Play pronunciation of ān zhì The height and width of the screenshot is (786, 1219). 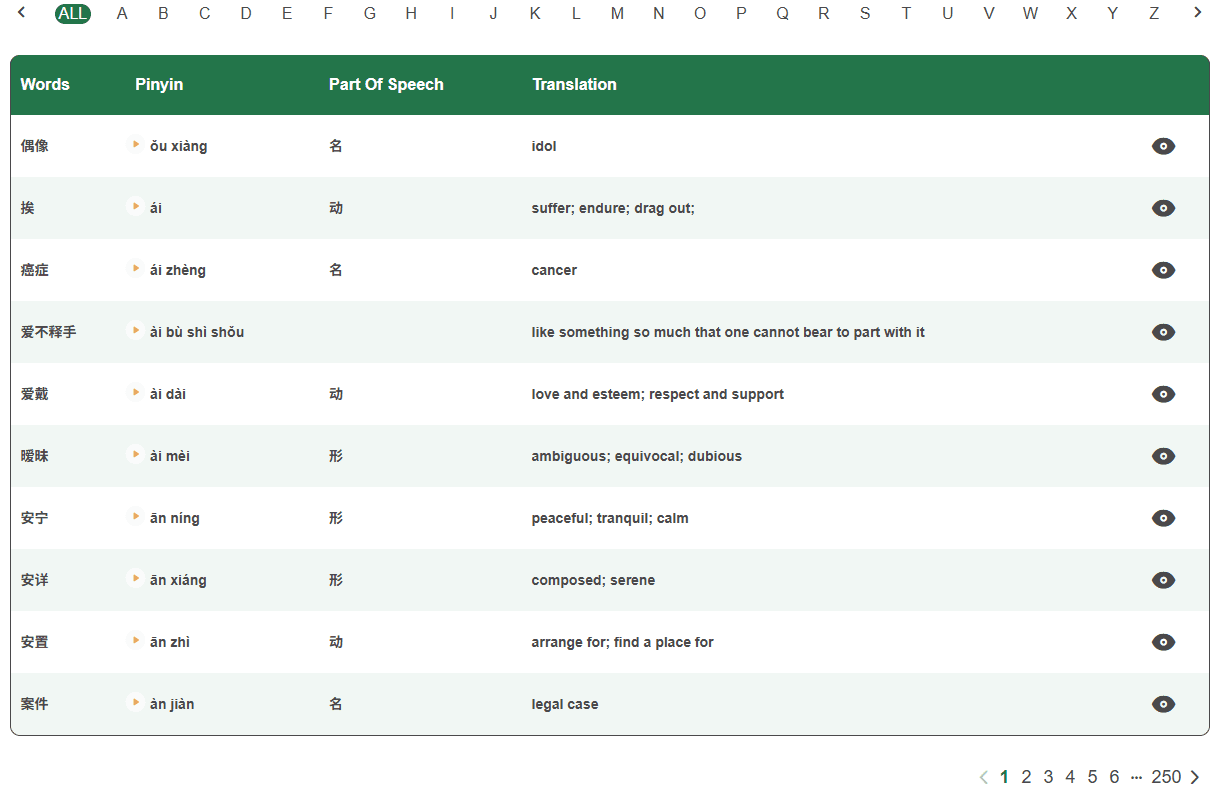(135, 642)
